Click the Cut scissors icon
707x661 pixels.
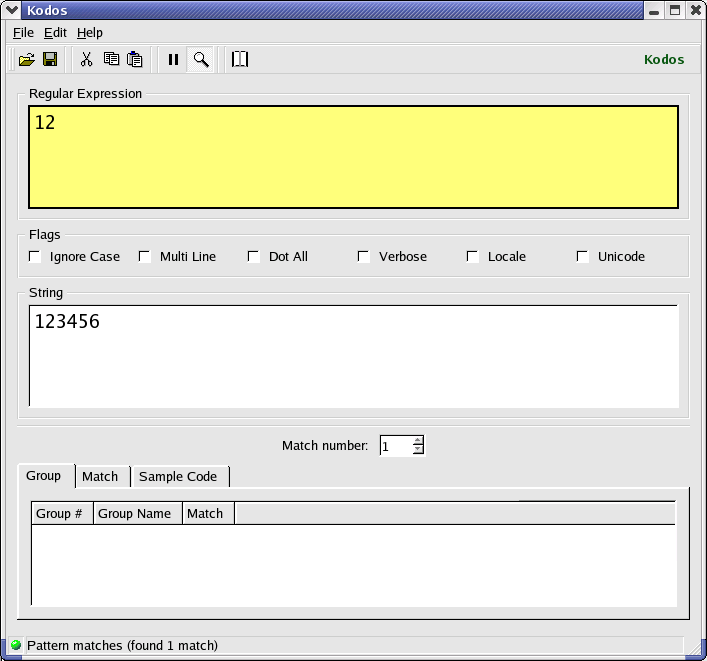[x=86, y=60]
